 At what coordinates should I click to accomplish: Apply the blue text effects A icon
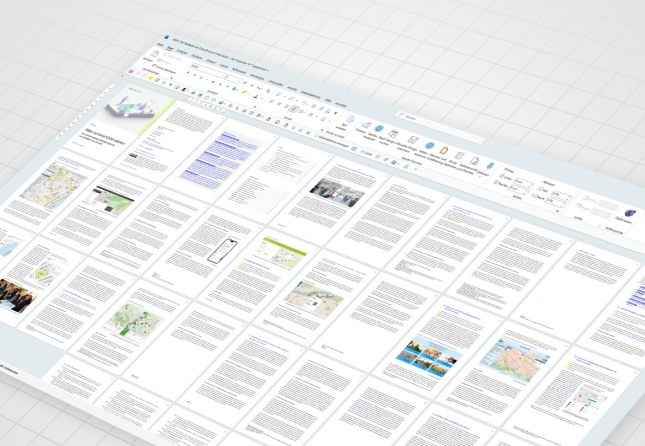coord(234,89)
